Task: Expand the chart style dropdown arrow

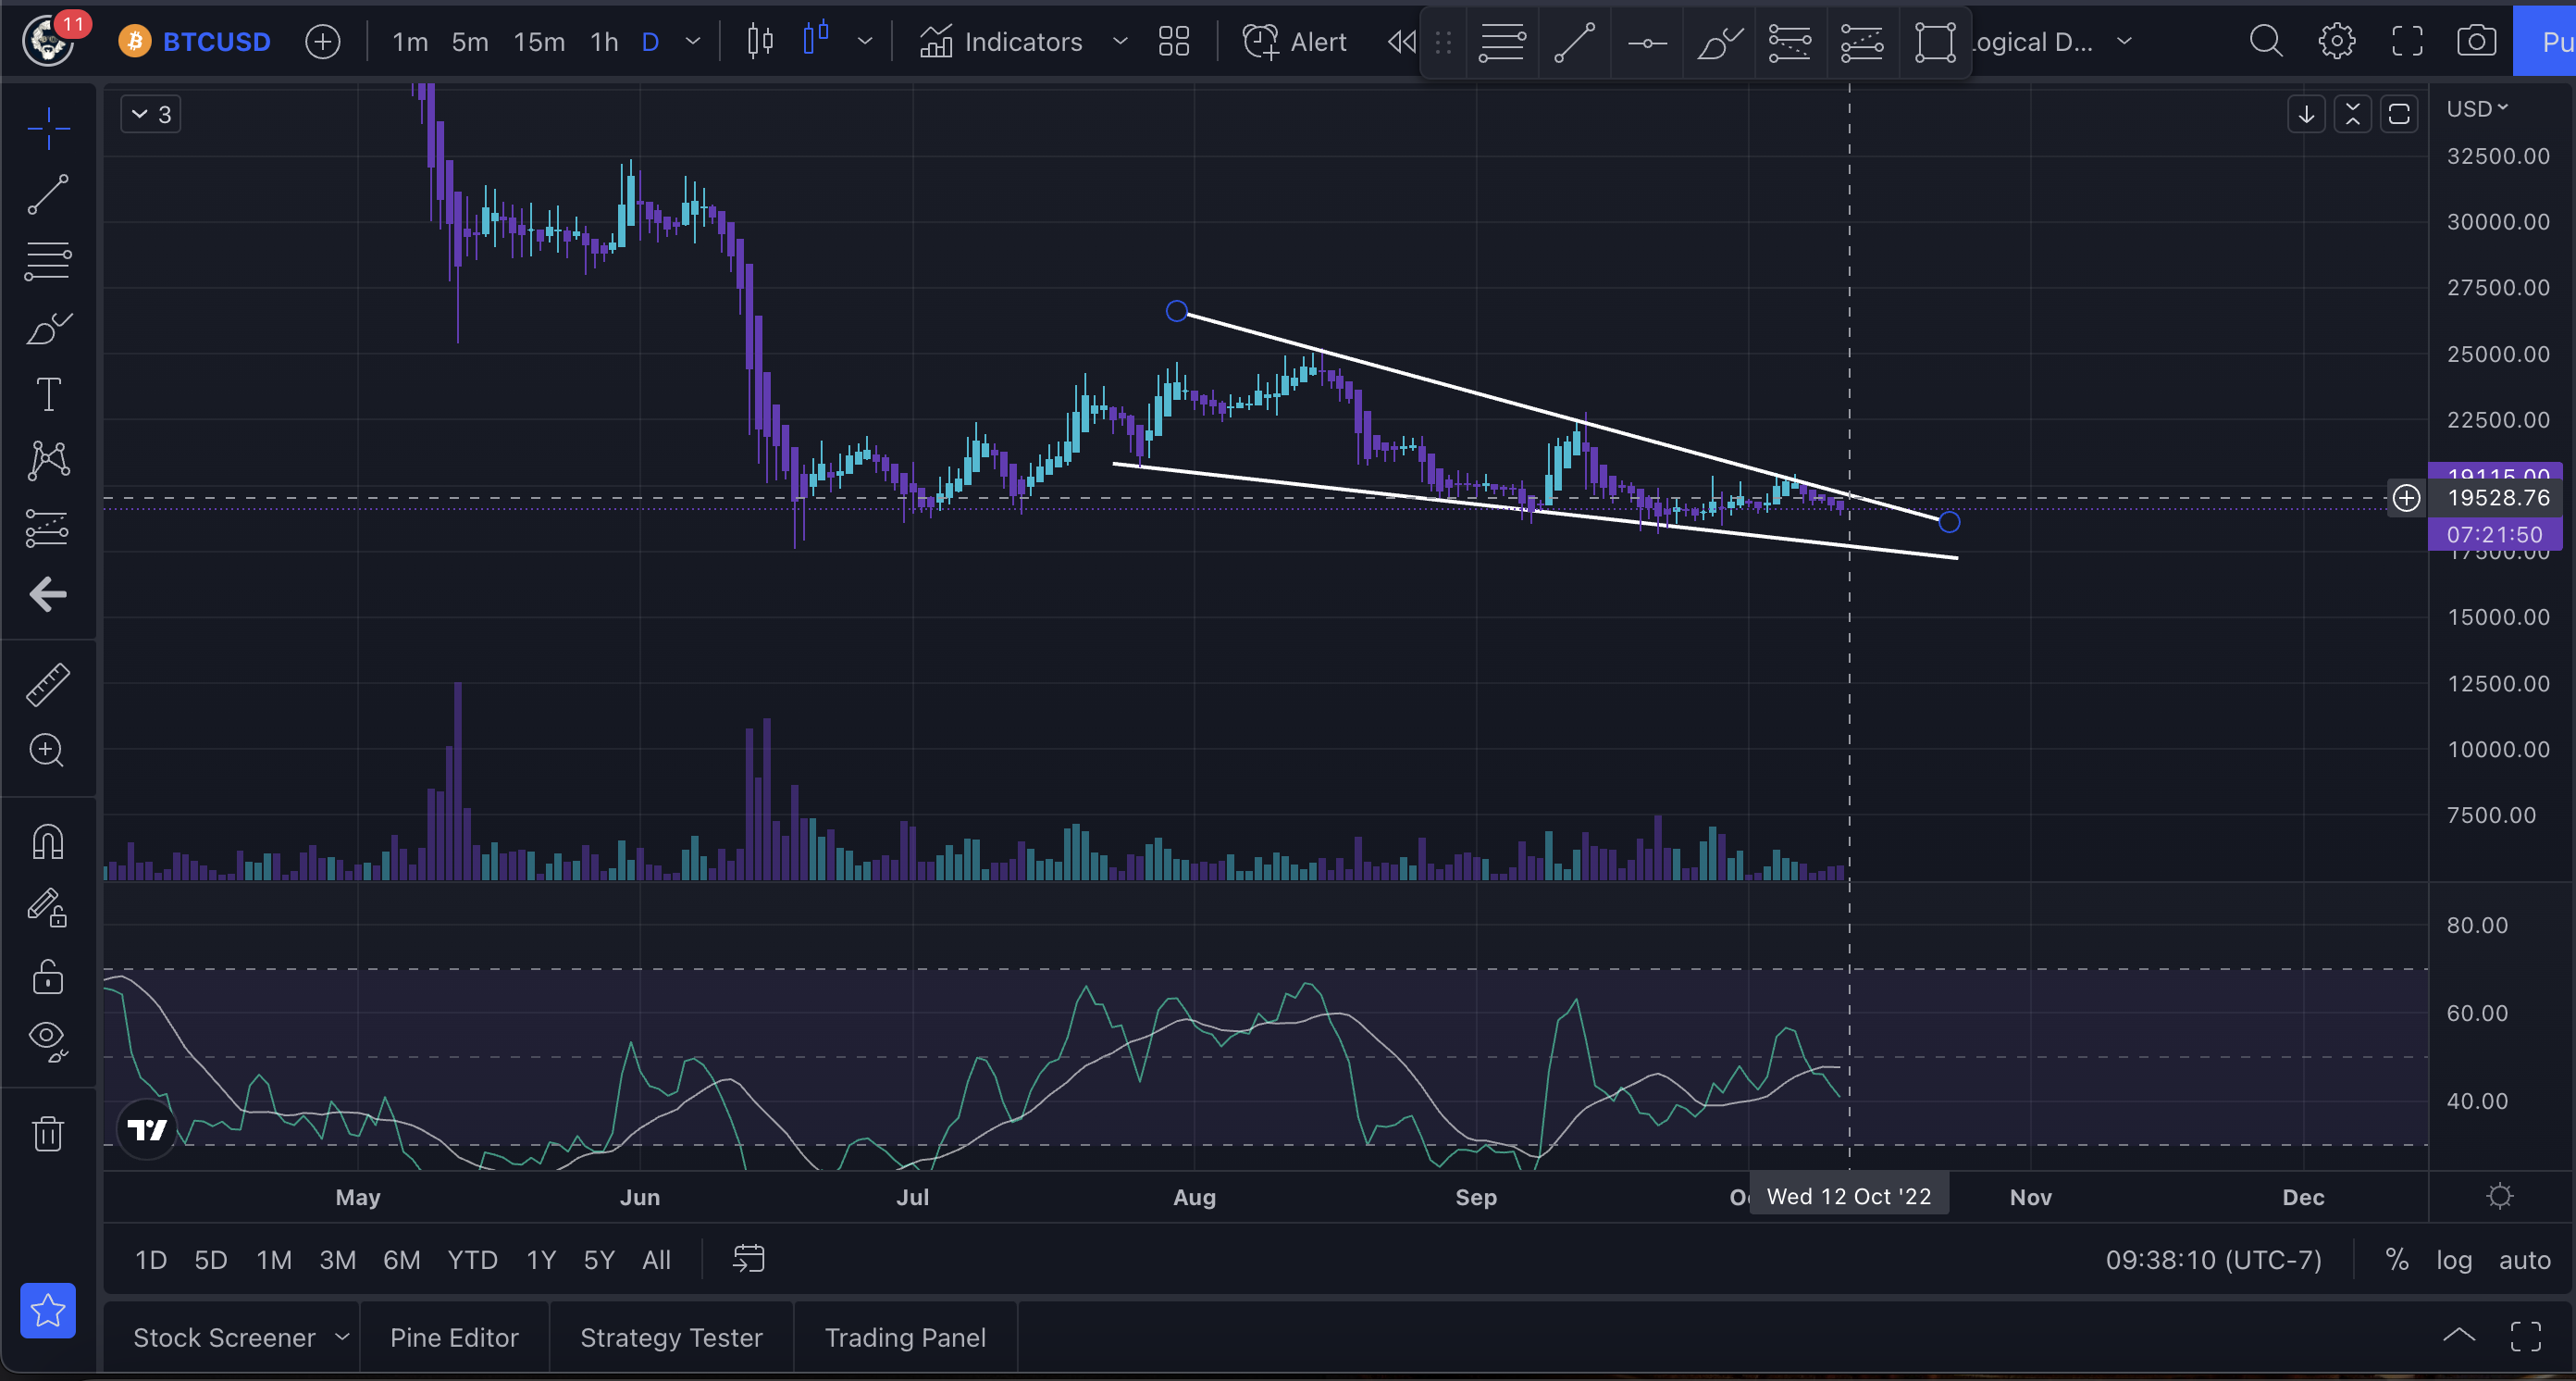Action: 866,42
